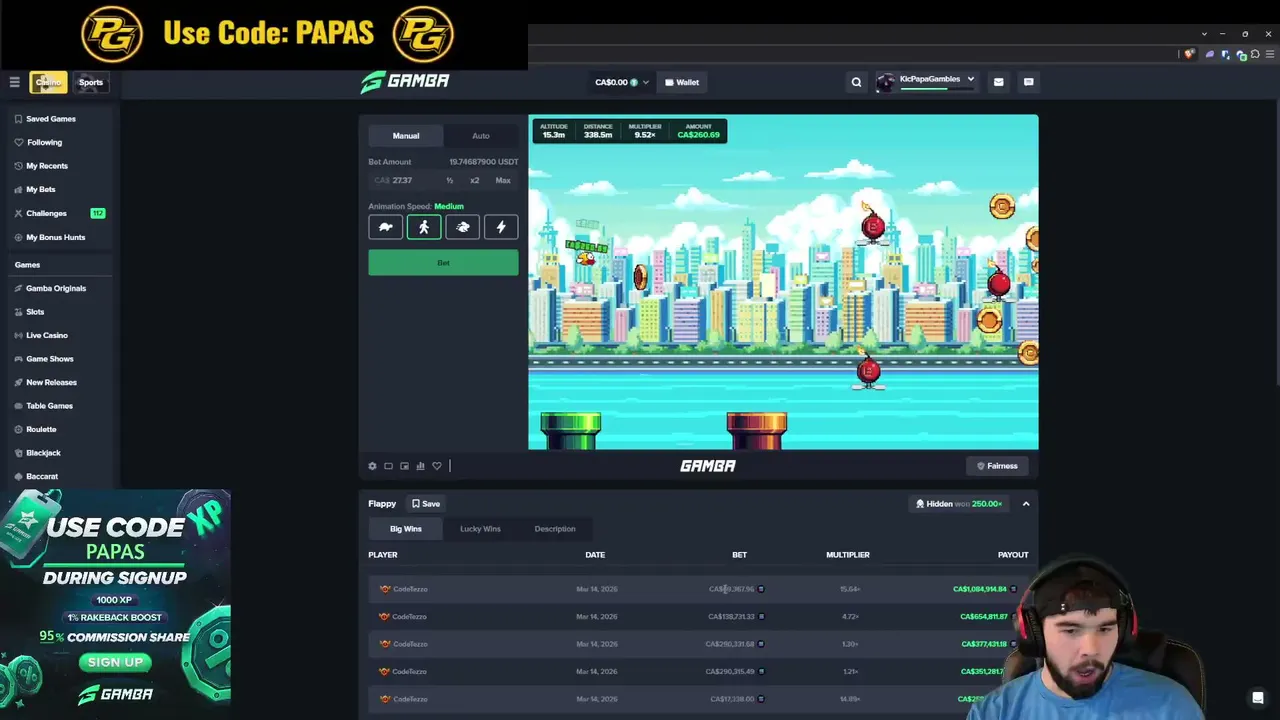Click the 4.72× multiplier cell
This screenshot has width=1280, height=720.
tap(850, 617)
